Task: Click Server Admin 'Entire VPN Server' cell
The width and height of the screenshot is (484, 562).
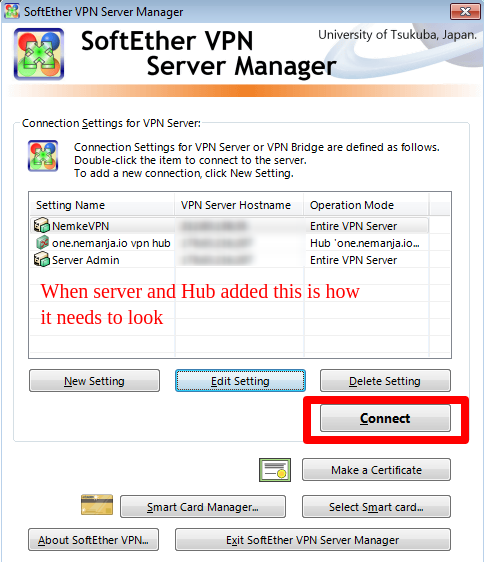Action: [x=353, y=260]
